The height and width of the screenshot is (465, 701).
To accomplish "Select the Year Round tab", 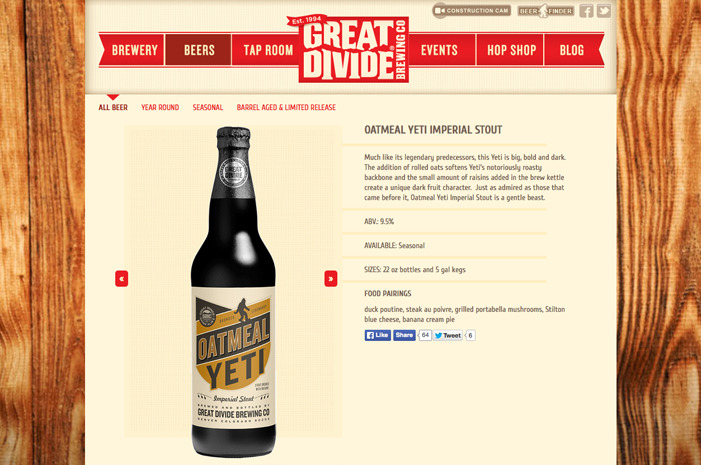I will pos(160,107).
